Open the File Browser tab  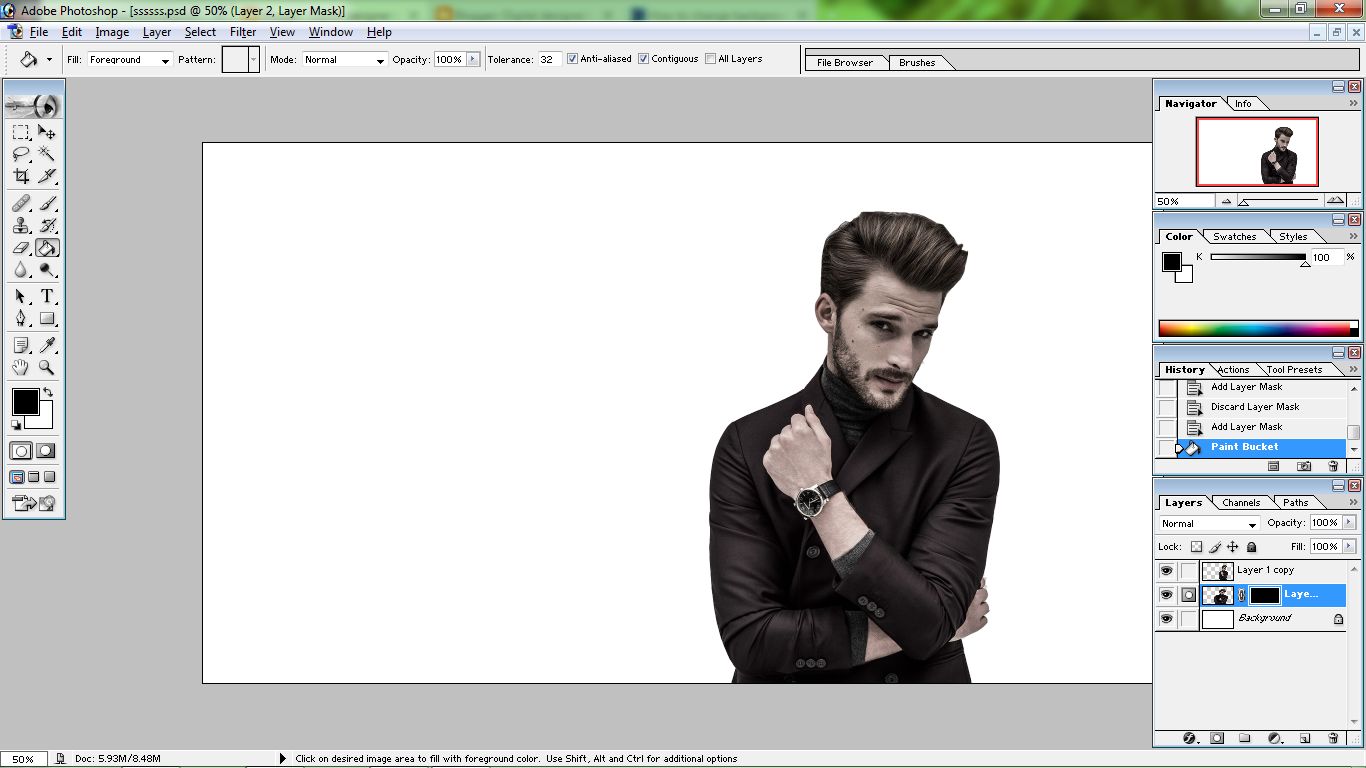click(845, 62)
